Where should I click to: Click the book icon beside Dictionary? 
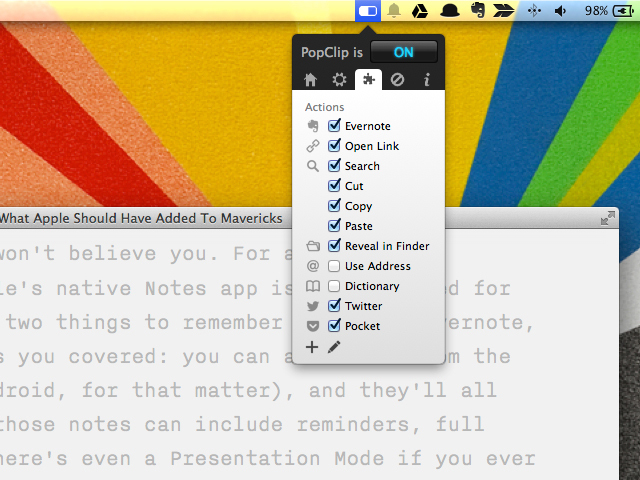point(313,286)
